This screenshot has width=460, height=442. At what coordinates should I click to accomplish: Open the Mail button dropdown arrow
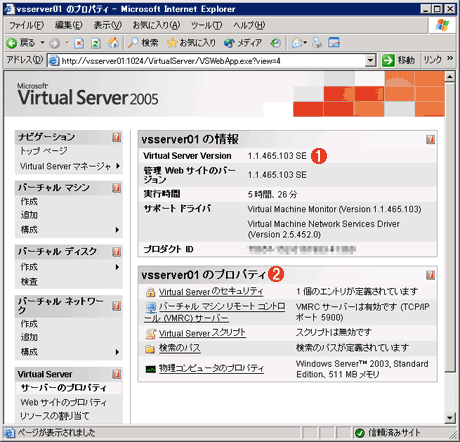pyautogui.click(x=305, y=43)
